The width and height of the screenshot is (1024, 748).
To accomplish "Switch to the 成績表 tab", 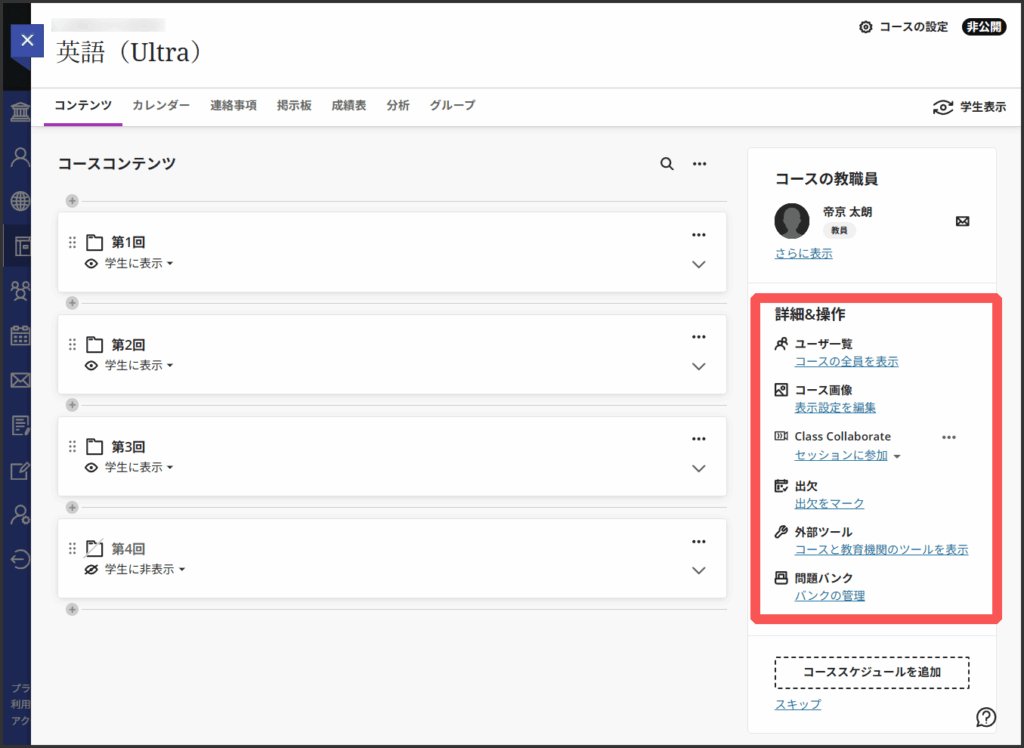I will [349, 106].
